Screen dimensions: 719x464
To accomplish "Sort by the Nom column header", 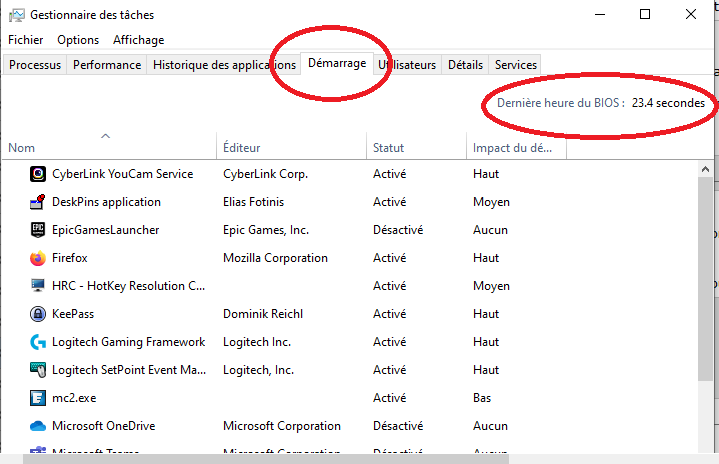I will [109, 148].
